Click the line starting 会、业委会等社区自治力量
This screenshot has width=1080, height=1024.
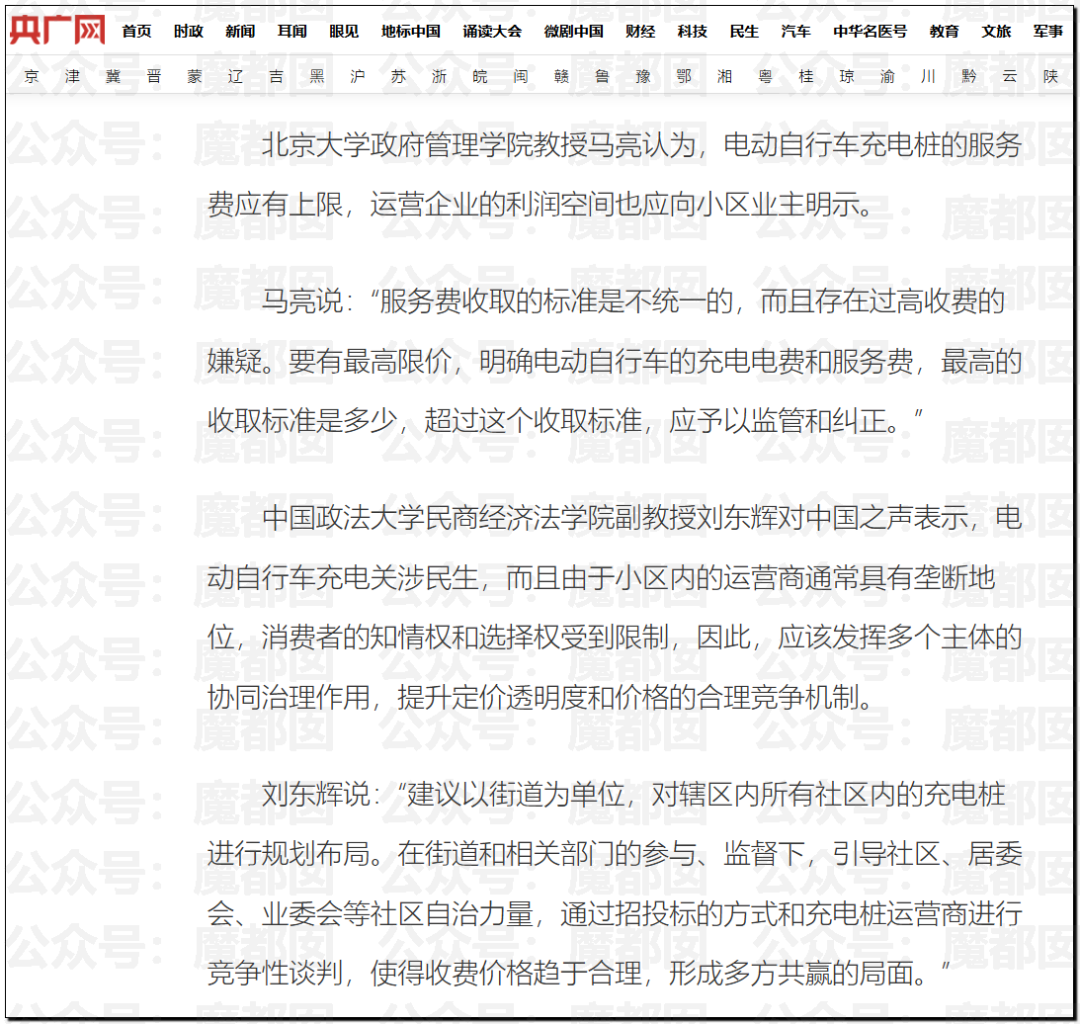[x=614, y=914]
